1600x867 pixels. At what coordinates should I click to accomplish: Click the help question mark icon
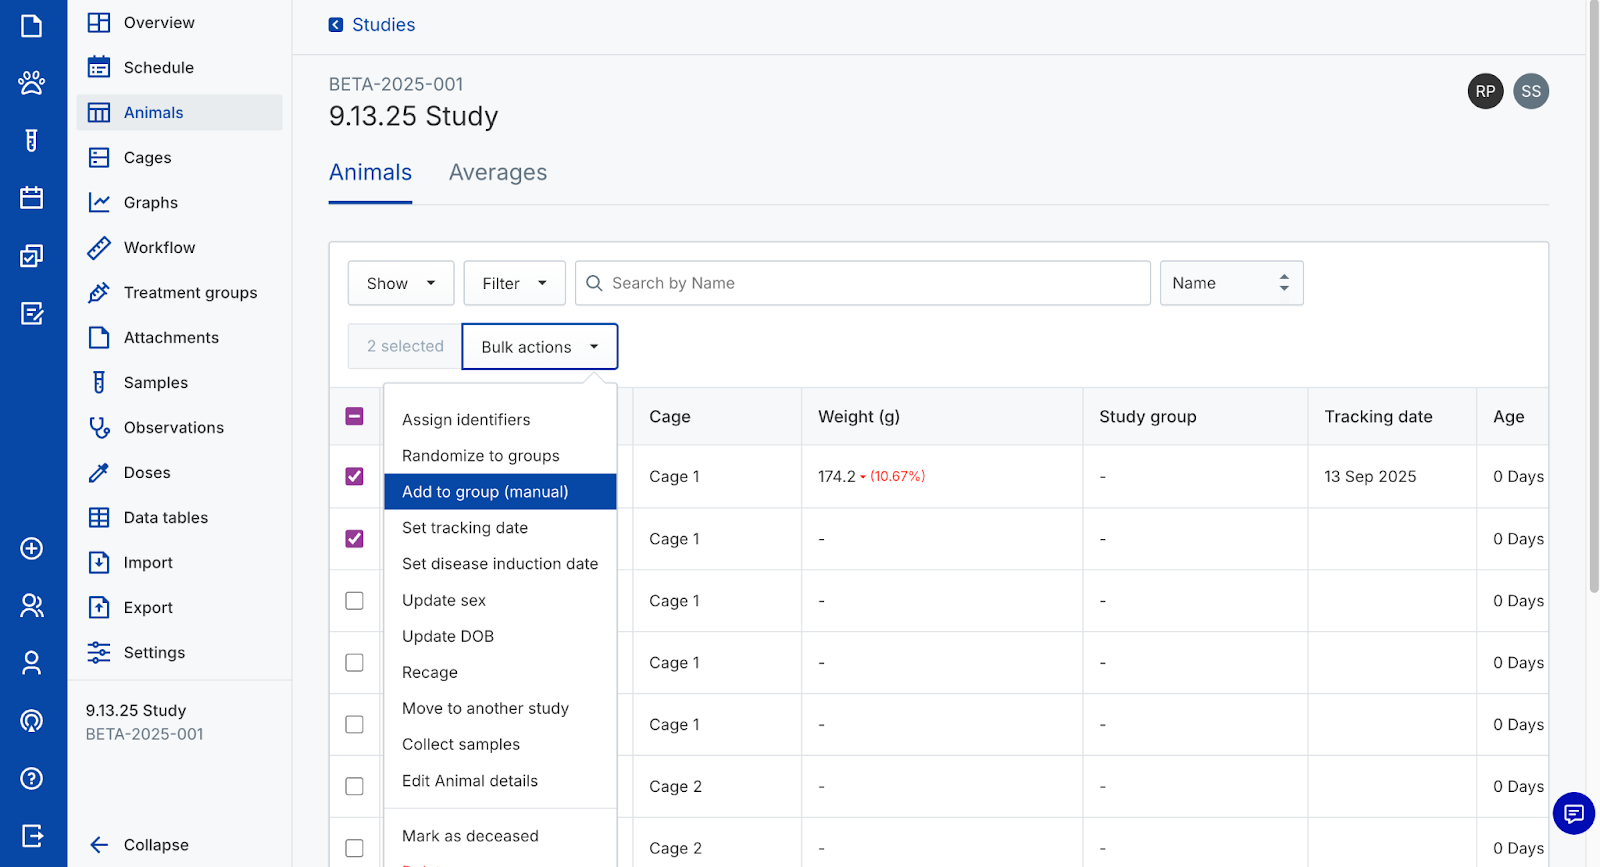32,778
